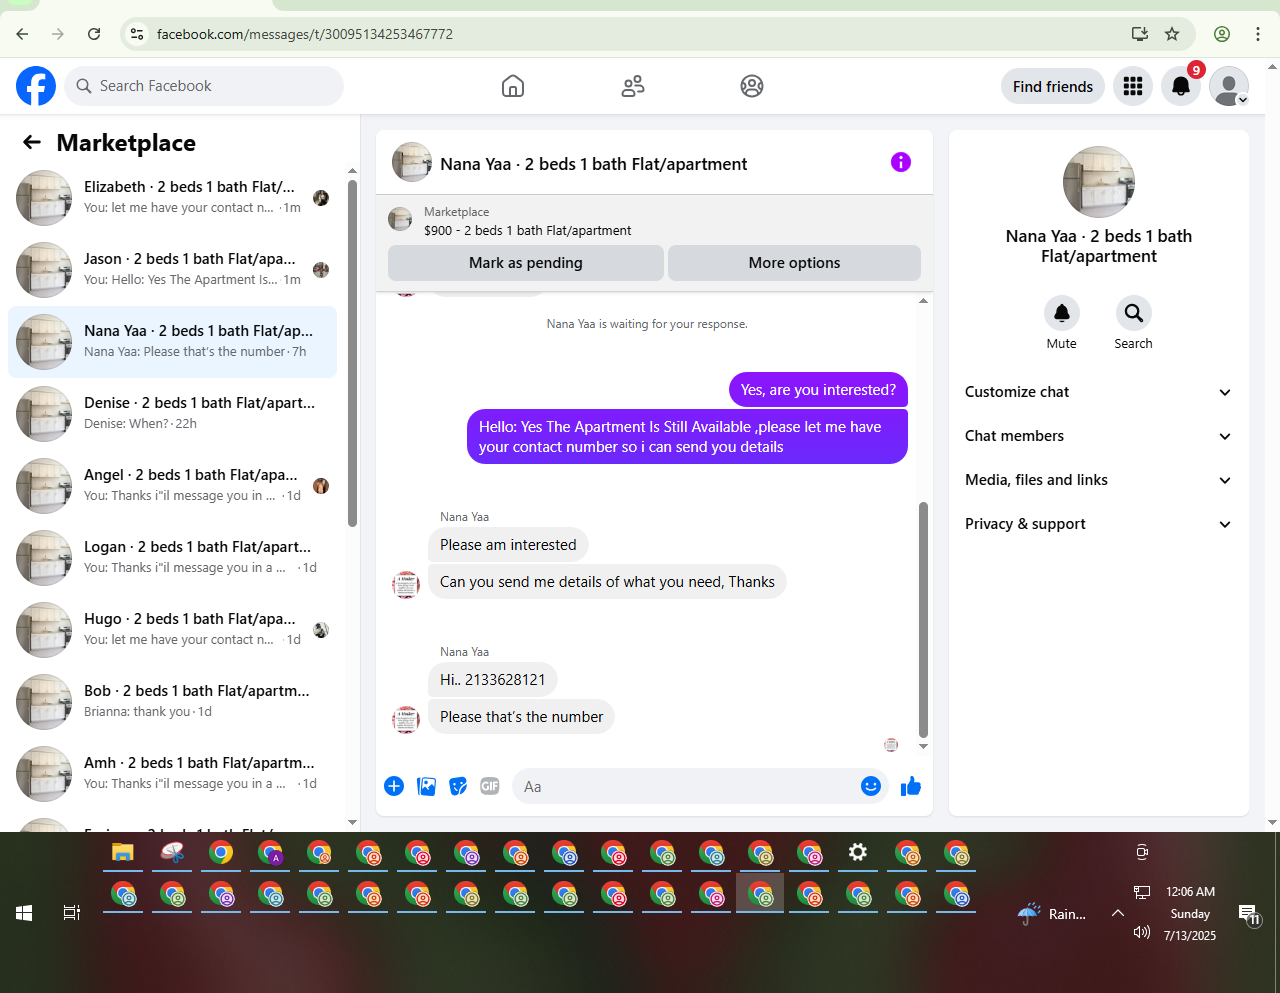Click 'Yes, are you interested?' message bubble
This screenshot has width=1280, height=993.
[818, 390]
